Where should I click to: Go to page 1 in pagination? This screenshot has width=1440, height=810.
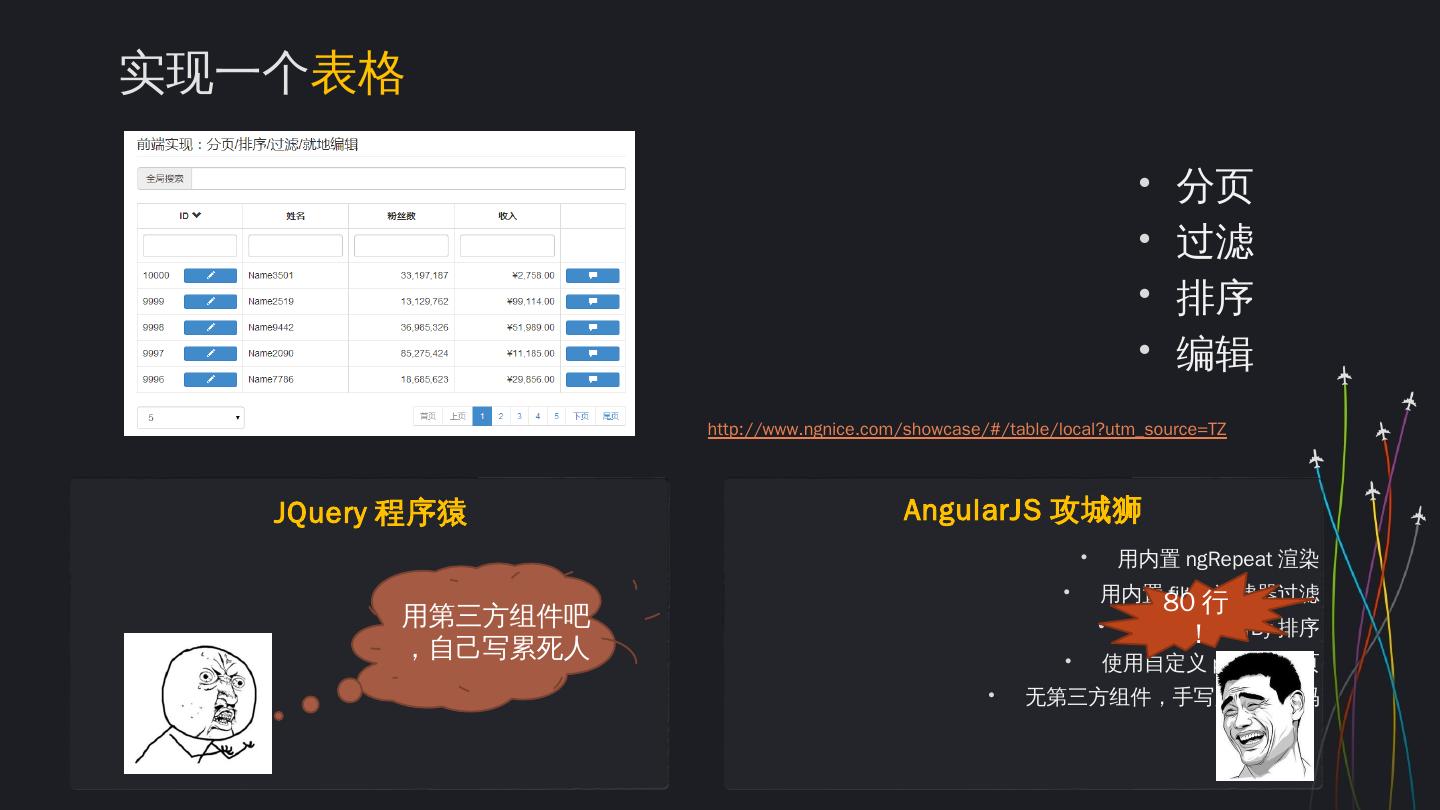click(x=482, y=417)
